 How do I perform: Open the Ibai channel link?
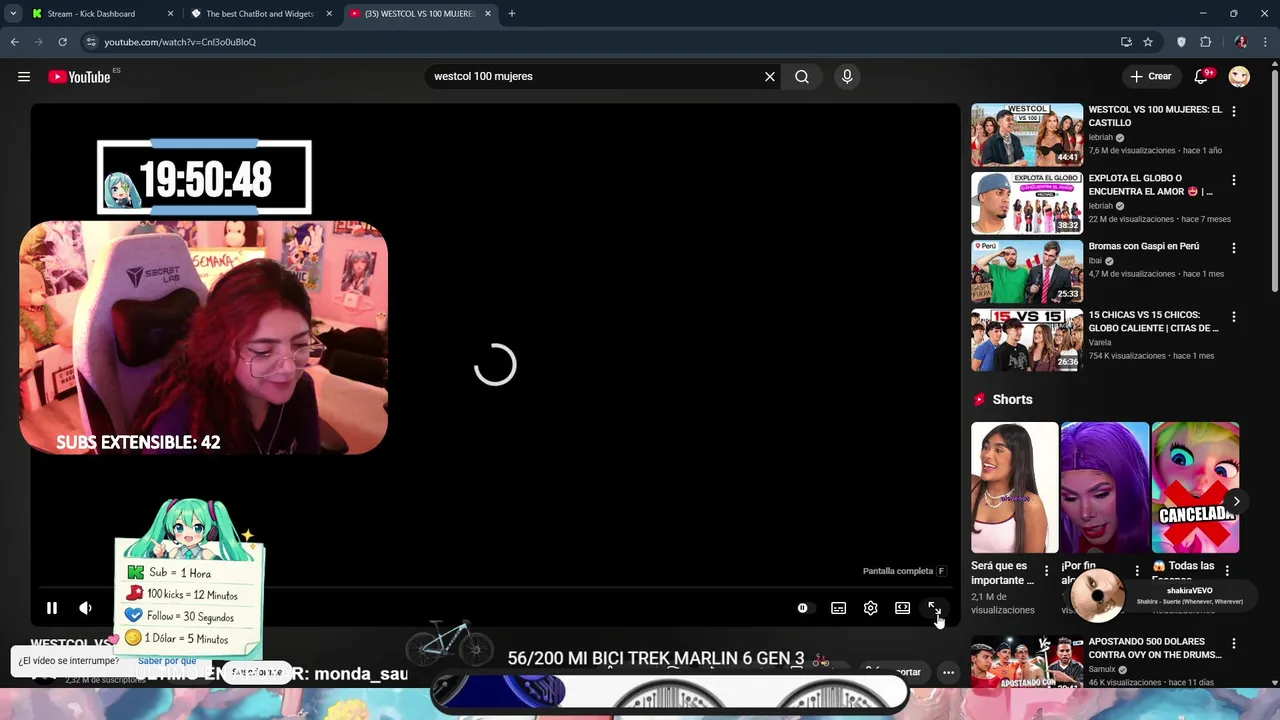[x=1097, y=261]
